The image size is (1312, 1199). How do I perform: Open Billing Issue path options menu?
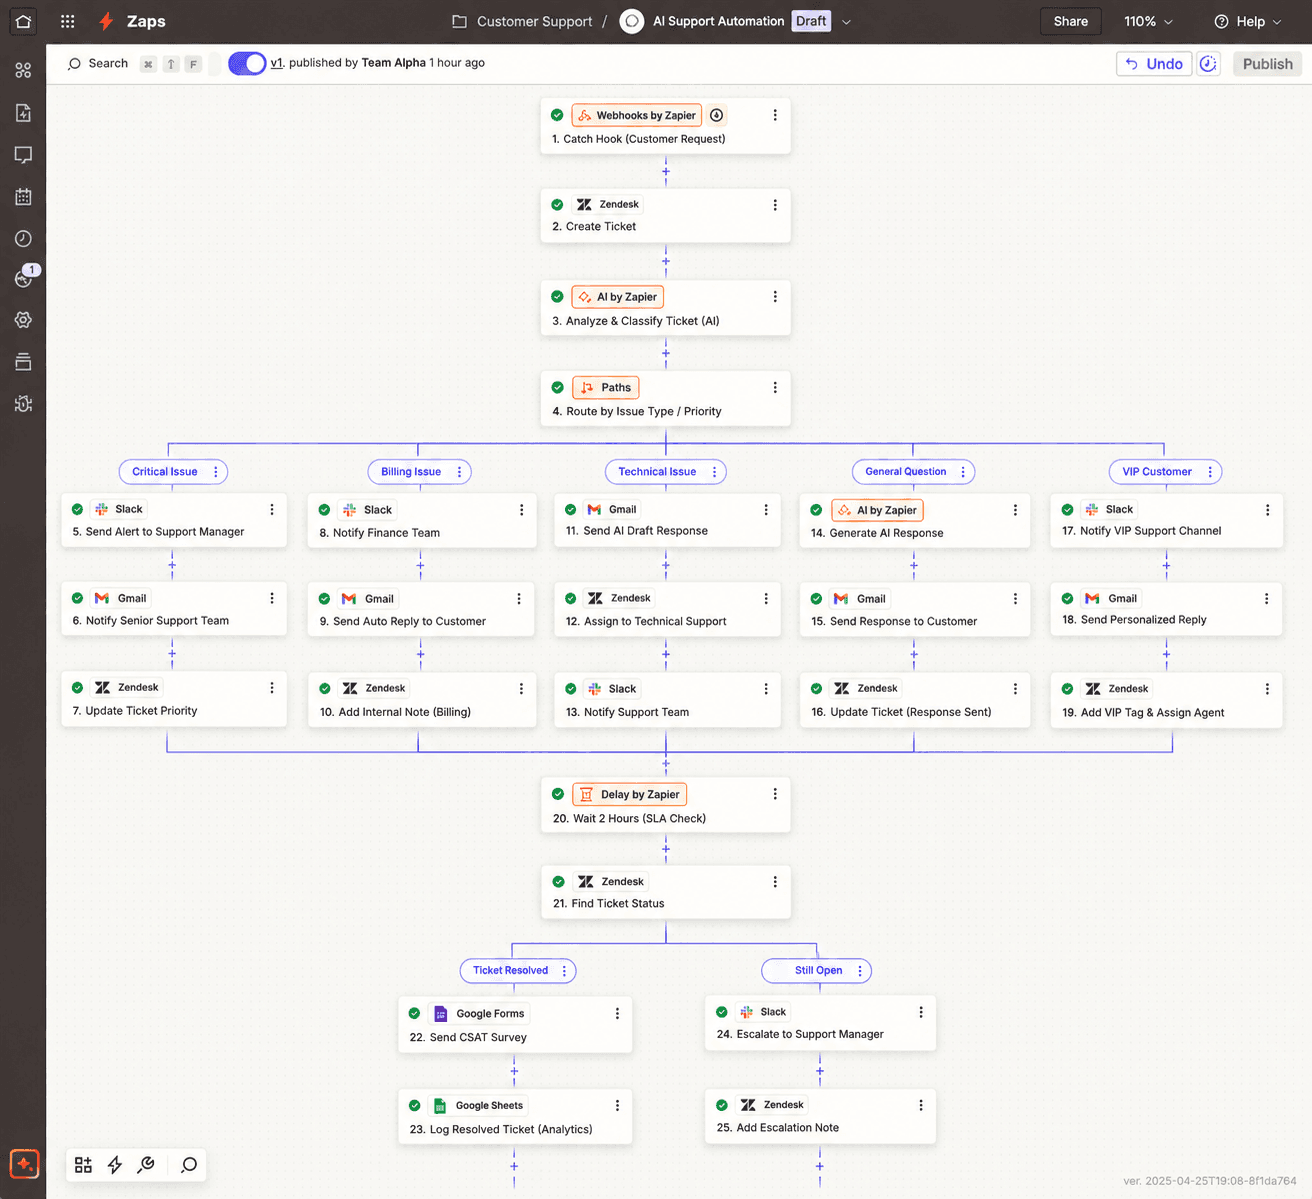tap(460, 472)
